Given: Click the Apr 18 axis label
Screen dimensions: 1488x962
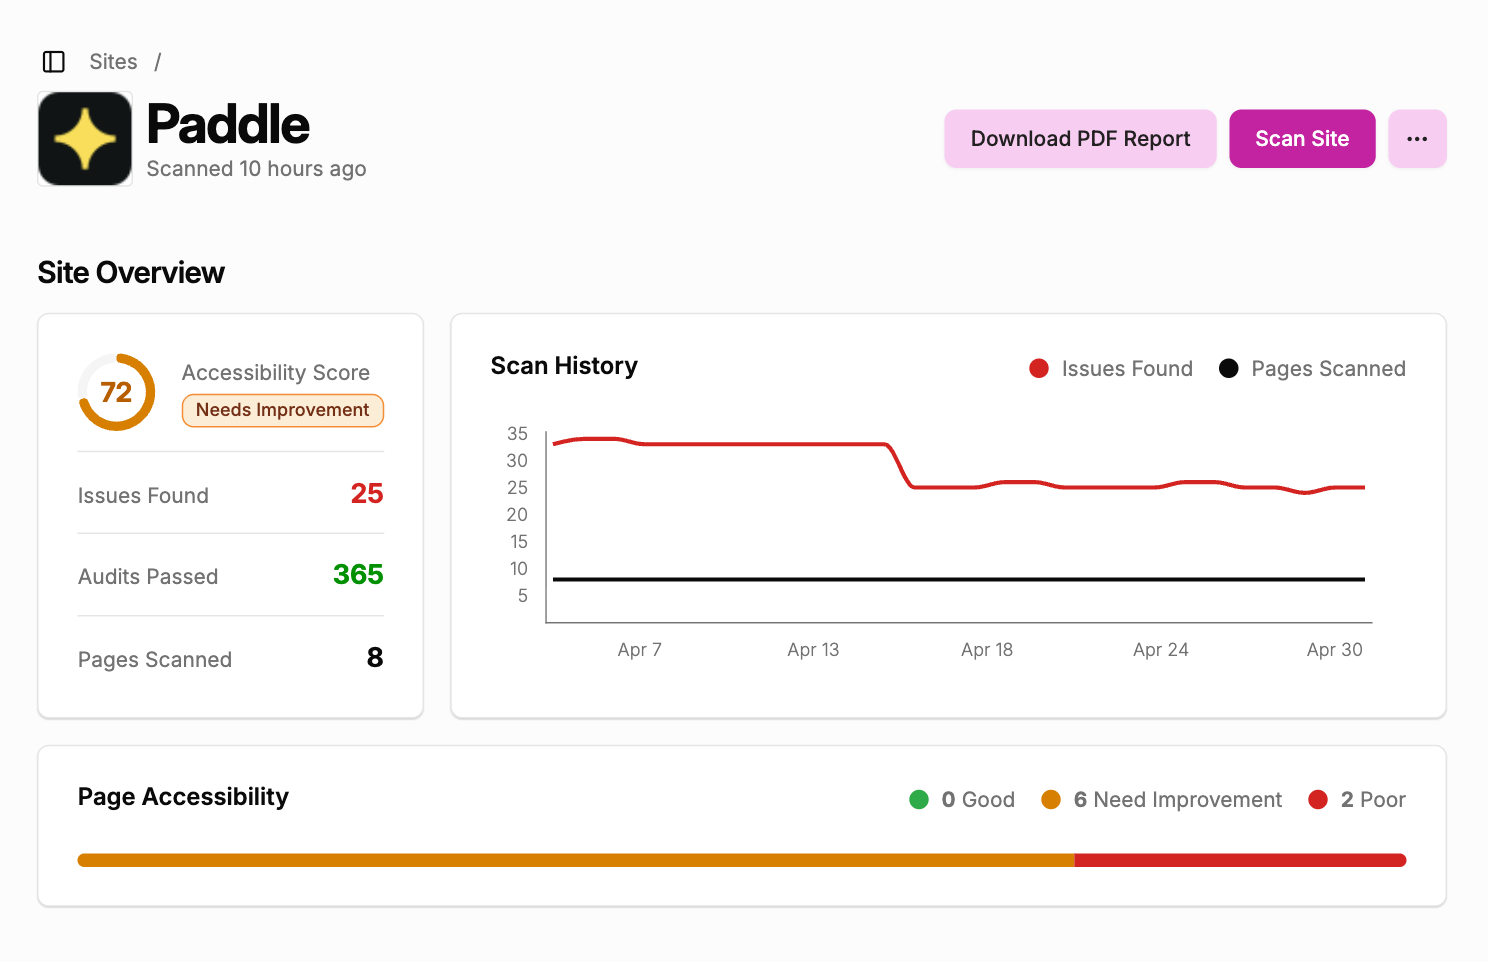Looking at the screenshot, I should coord(987,650).
